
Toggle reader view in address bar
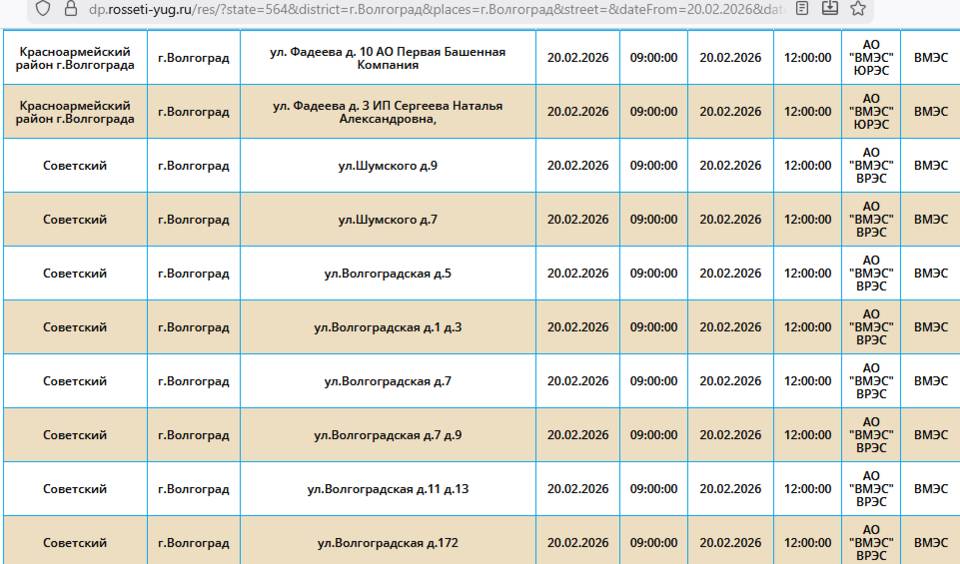coord(803,9)
